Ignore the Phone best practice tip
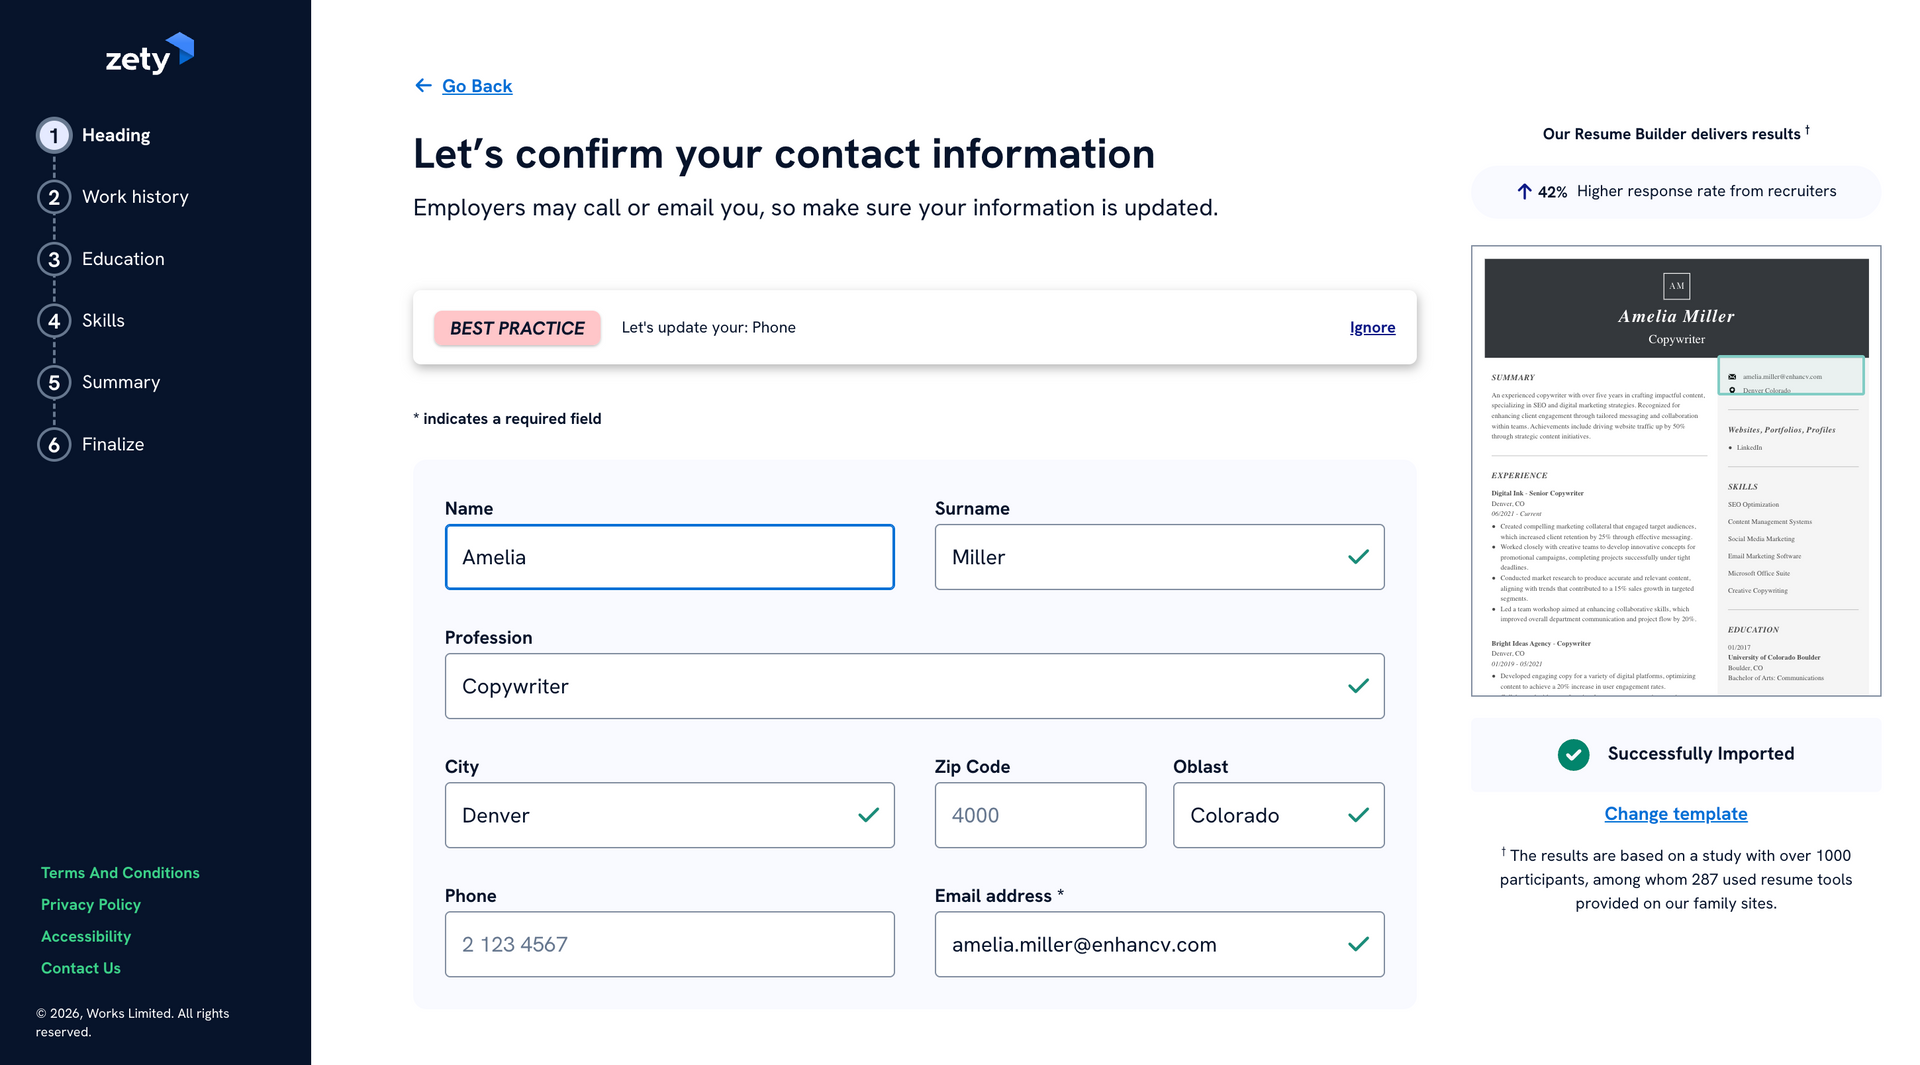 click(x=1372, y=328)
